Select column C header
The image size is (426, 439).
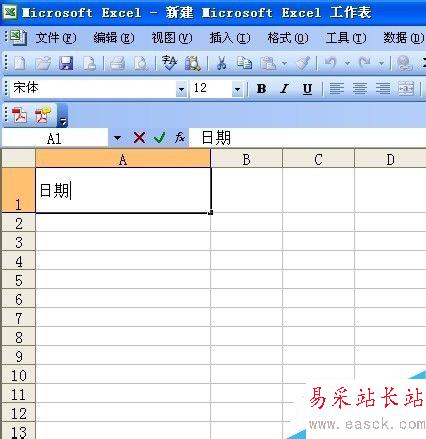coord(319,159)
